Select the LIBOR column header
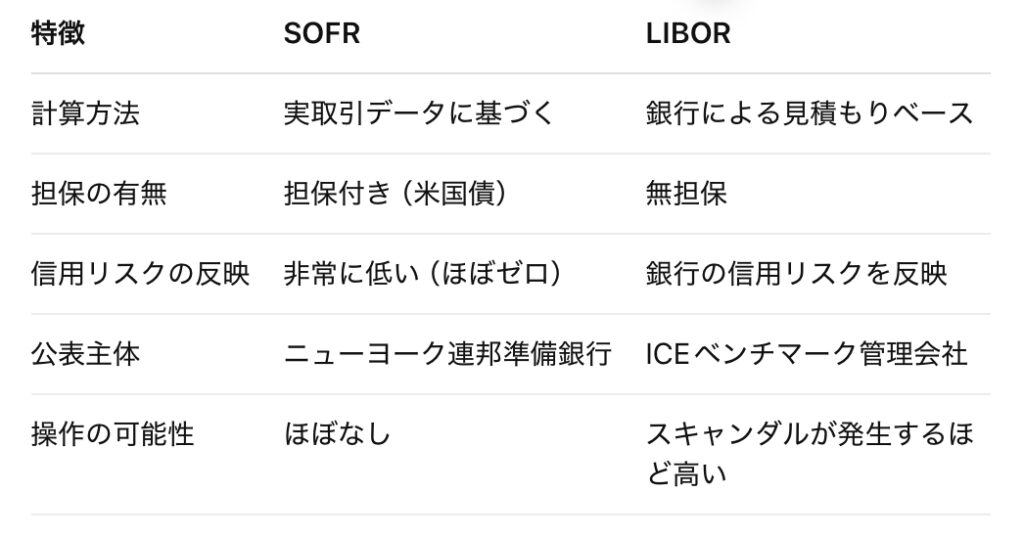 click(x=688, y=33)
